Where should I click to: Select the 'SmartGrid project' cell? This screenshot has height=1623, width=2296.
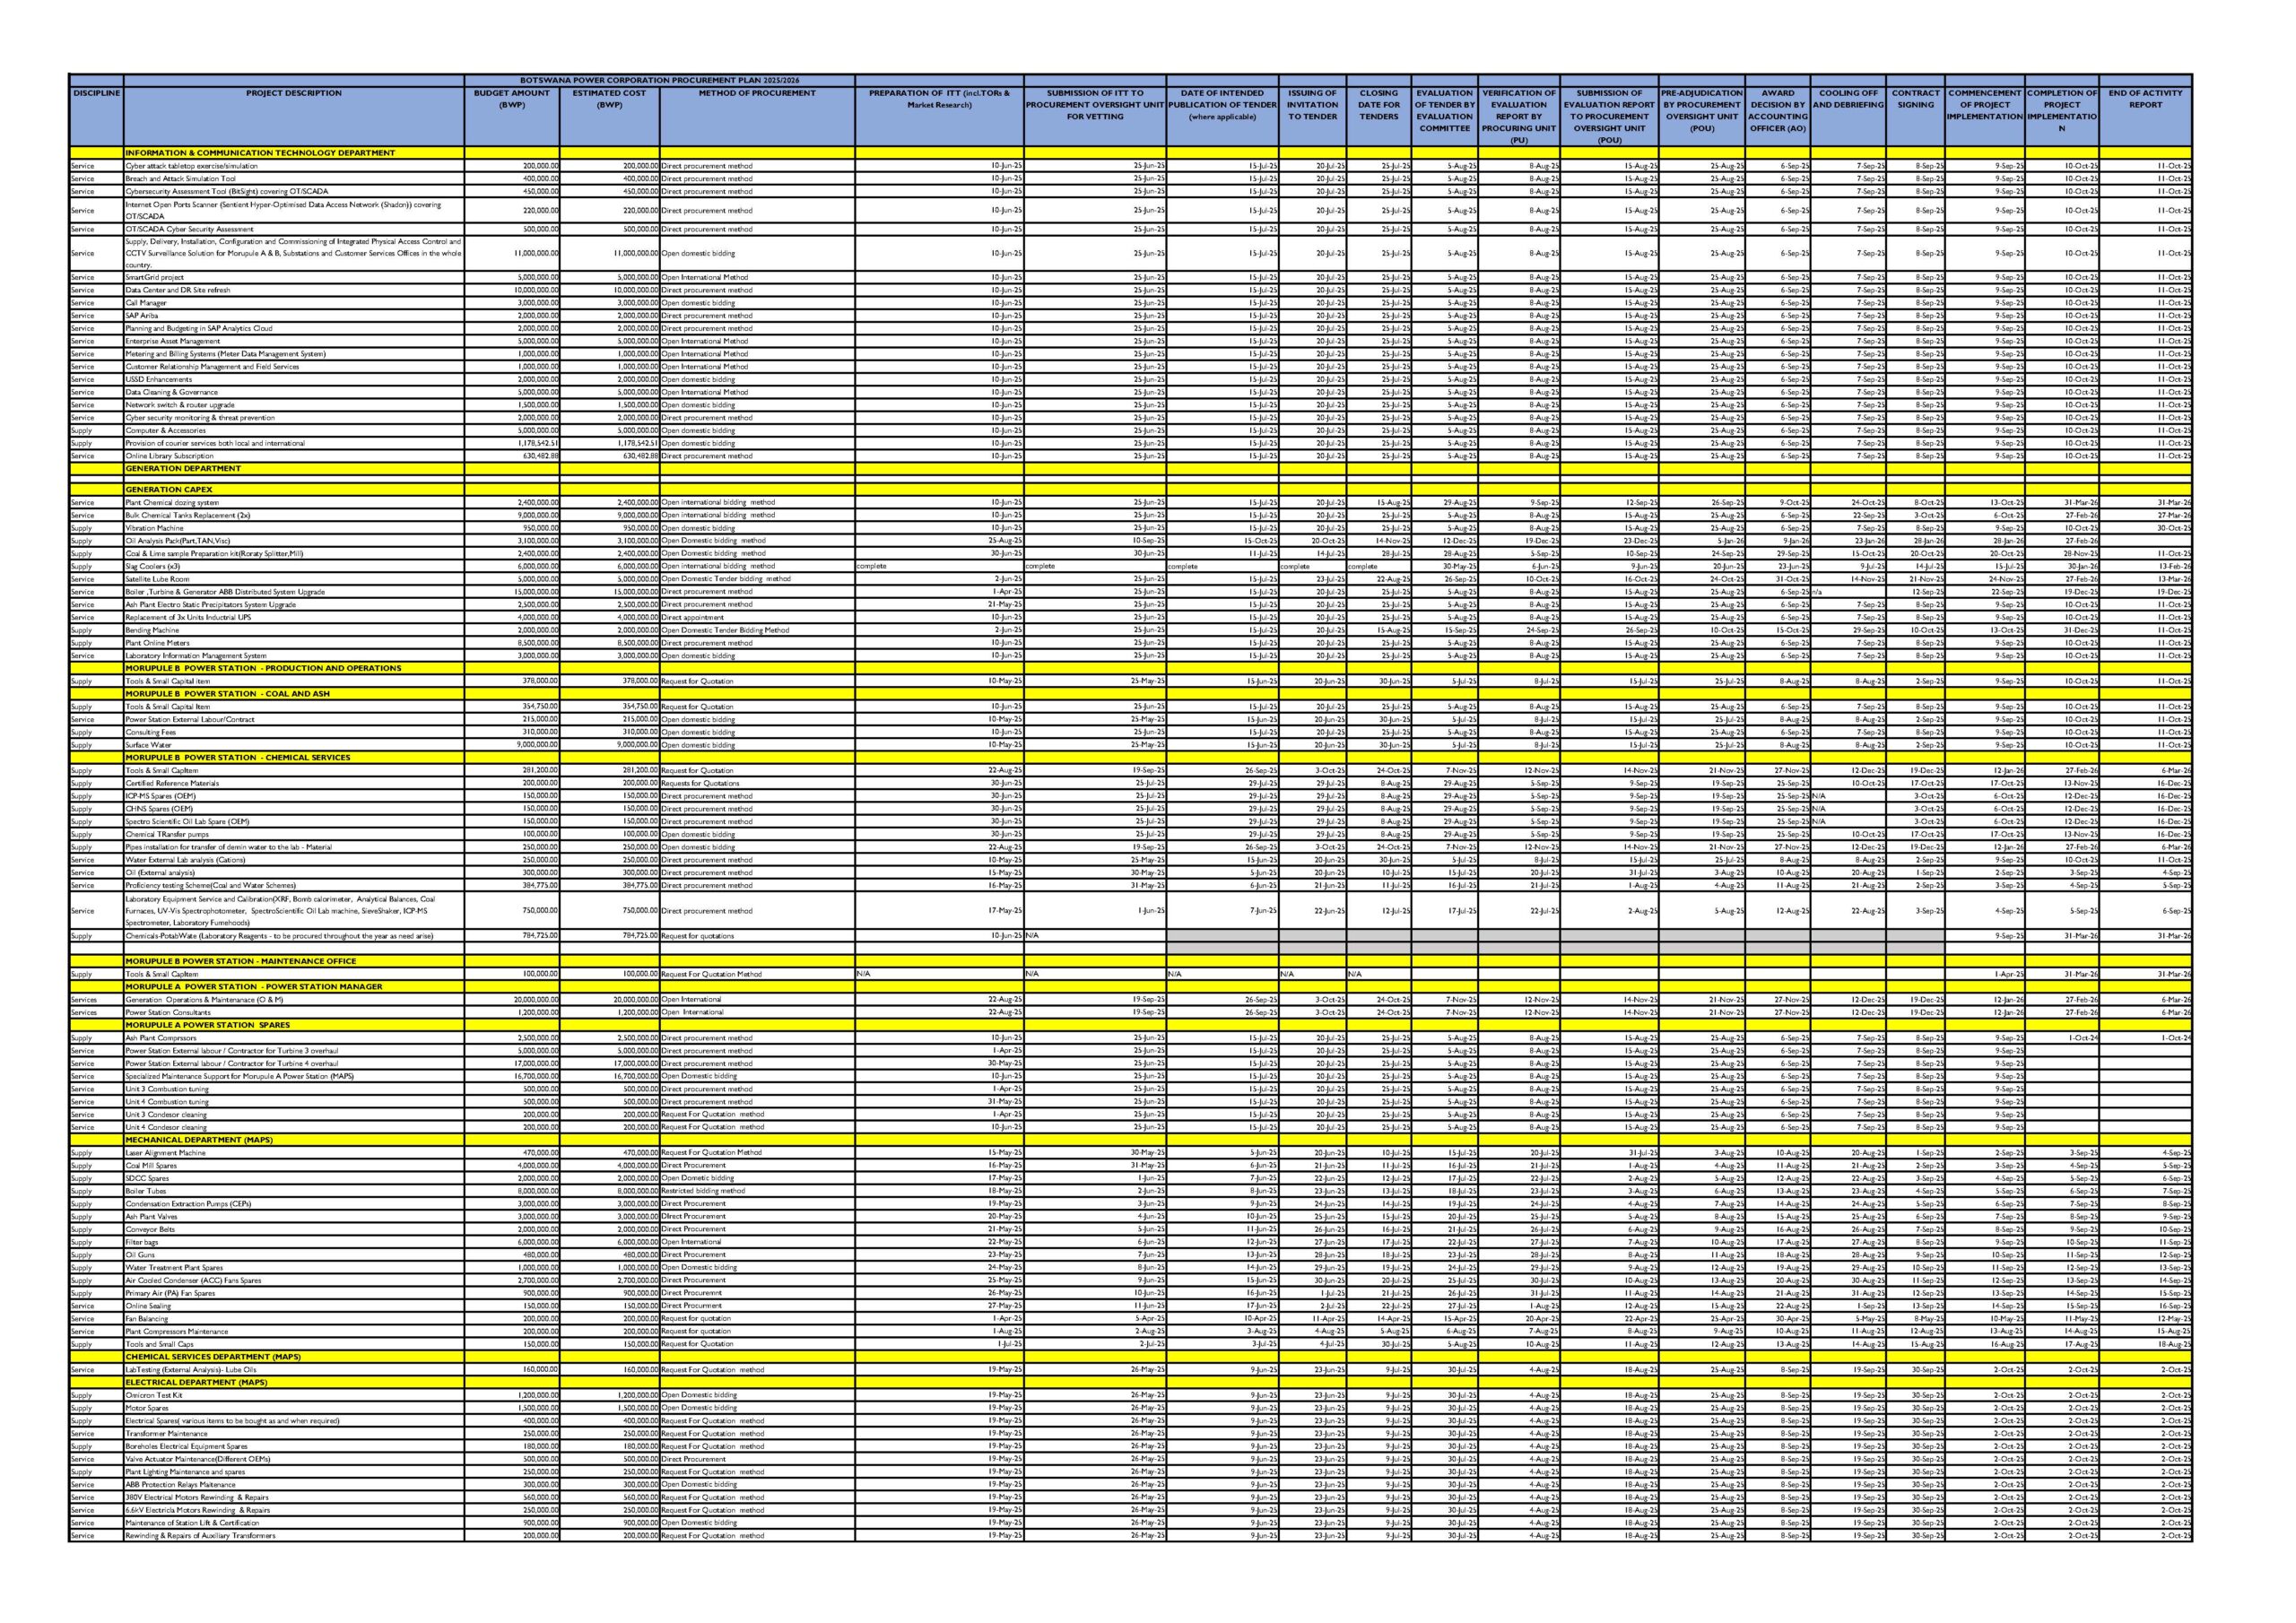tap(293, 278)
